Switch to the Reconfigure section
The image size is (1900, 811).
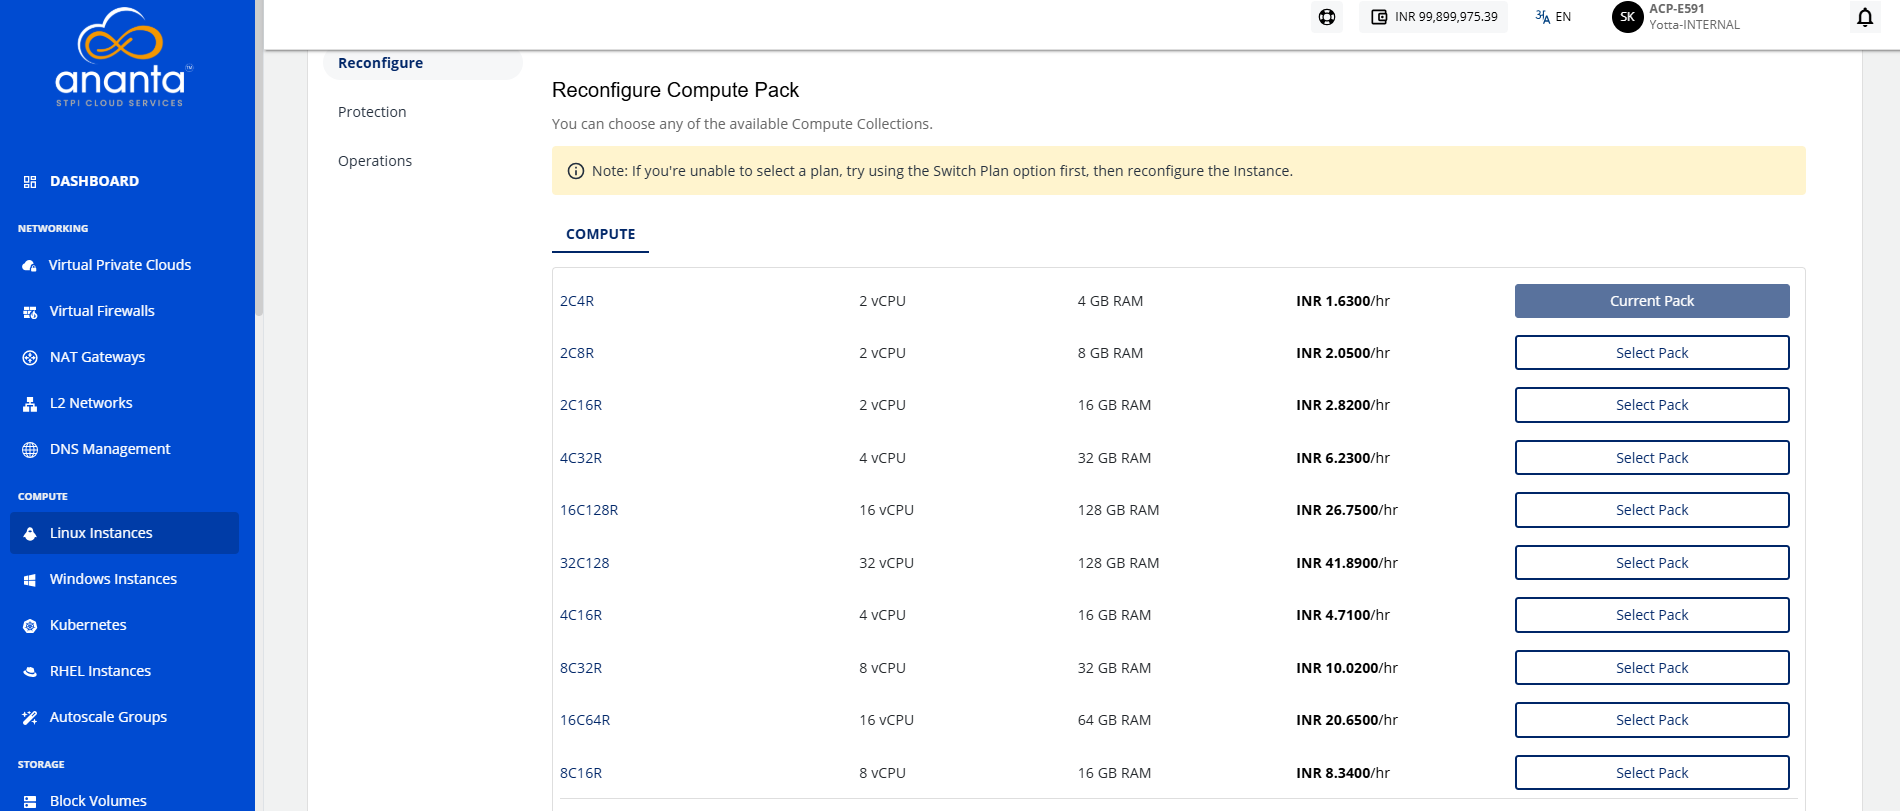pyautogui.click(x=422, y=63)
